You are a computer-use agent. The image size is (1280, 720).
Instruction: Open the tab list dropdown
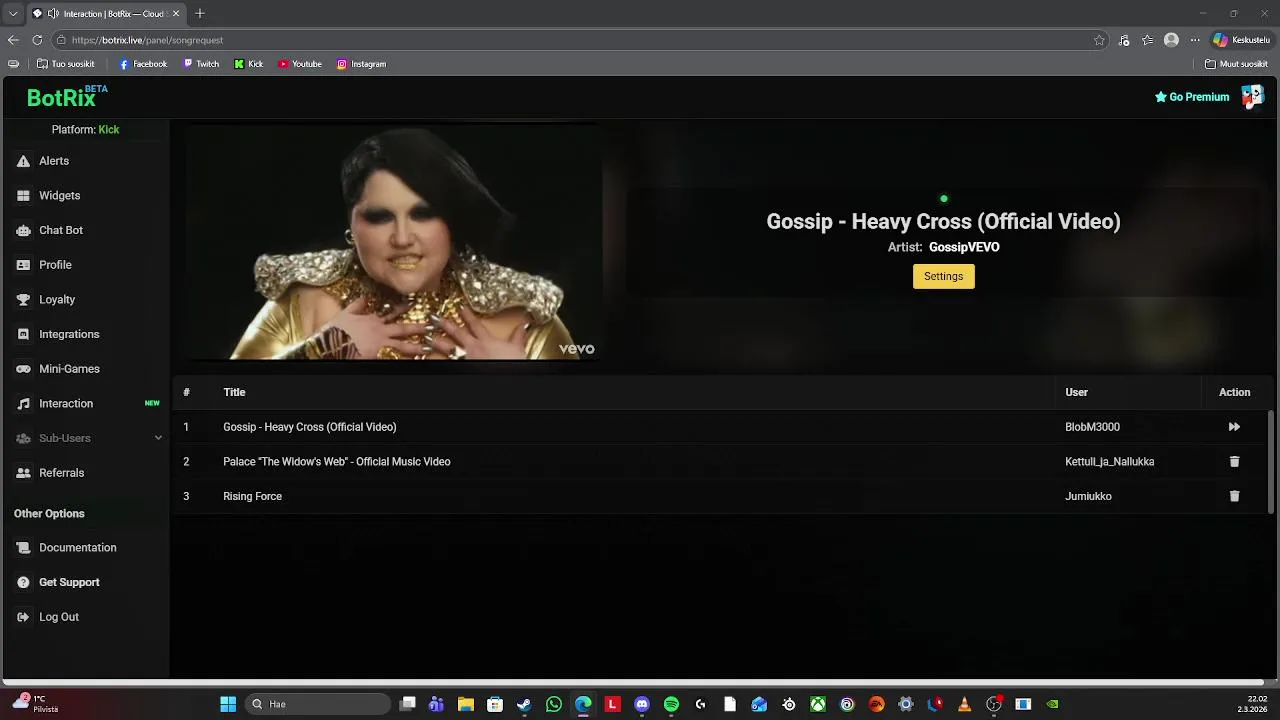tap(13, 14)
